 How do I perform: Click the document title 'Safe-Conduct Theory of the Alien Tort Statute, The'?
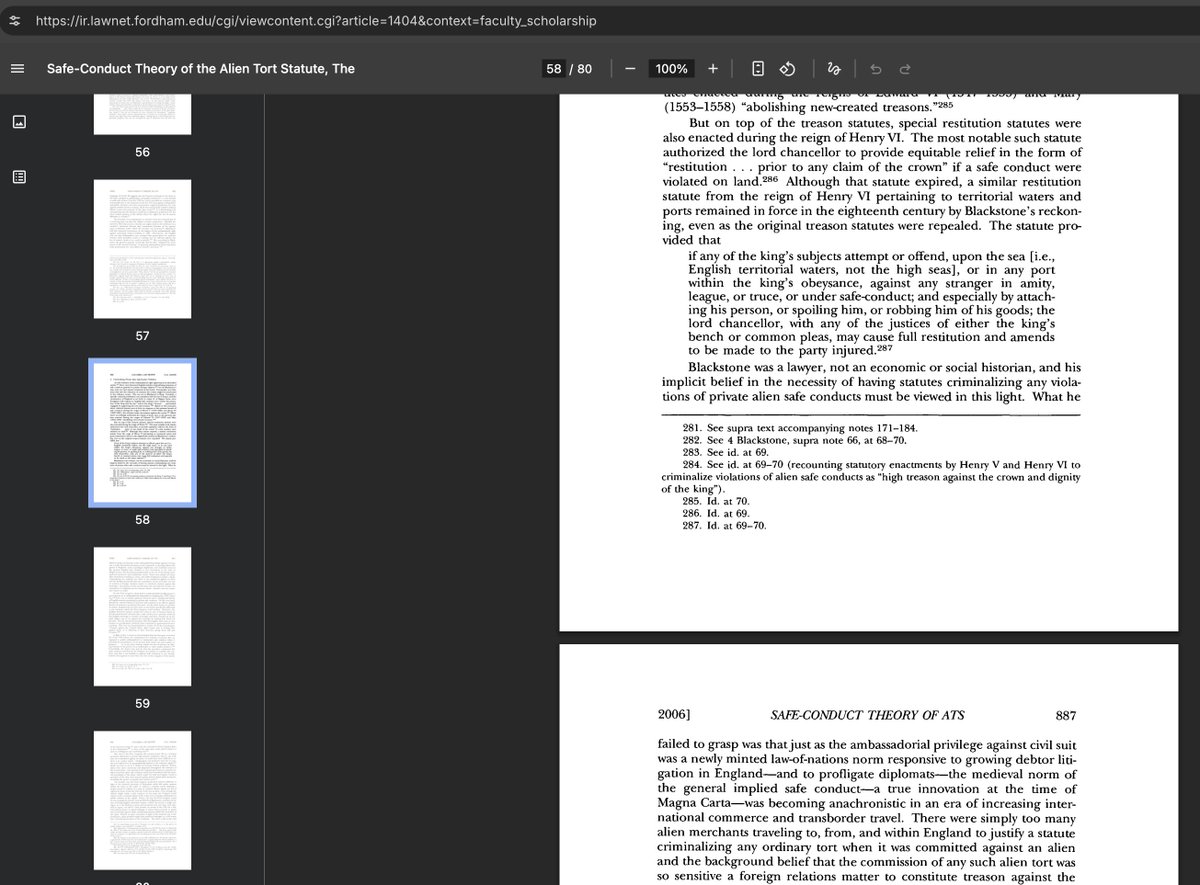(201, 69)
